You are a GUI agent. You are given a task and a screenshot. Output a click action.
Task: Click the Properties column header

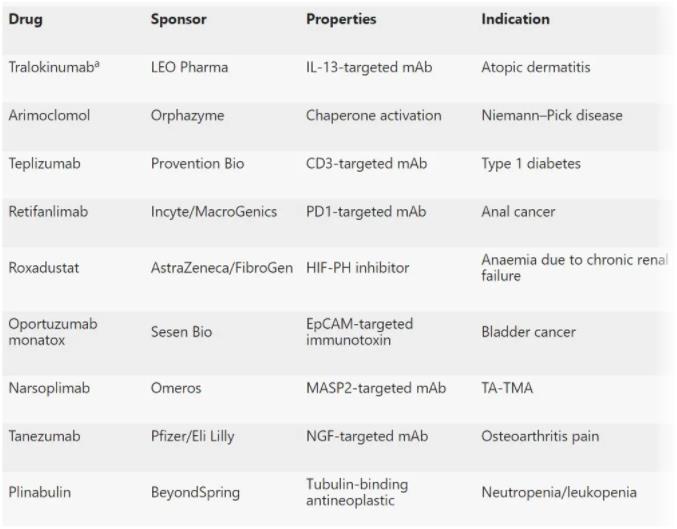[x=341, y=19]
